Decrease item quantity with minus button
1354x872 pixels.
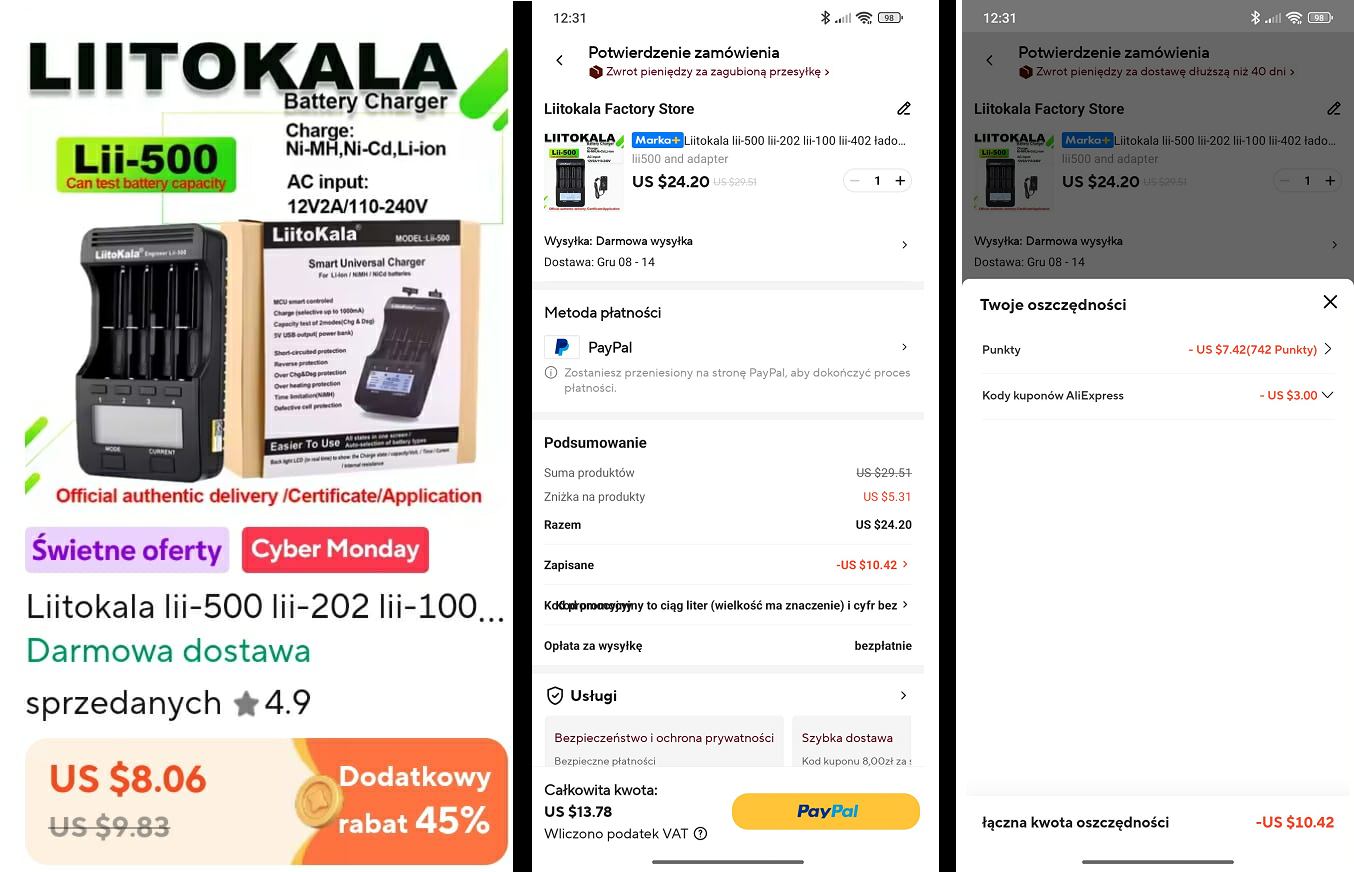854,181
